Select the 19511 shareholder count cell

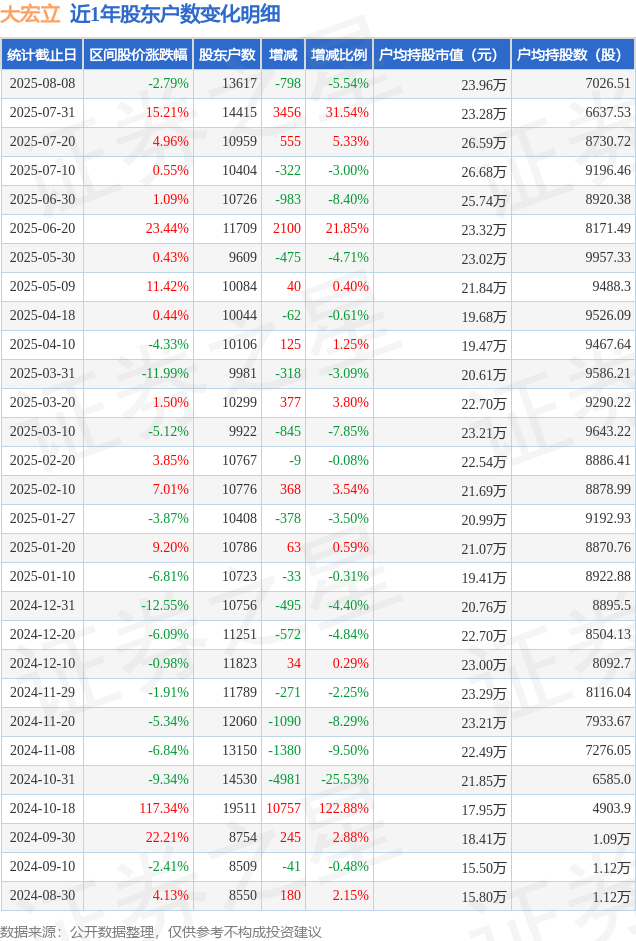pyautogui.click(x=239, y=808)
